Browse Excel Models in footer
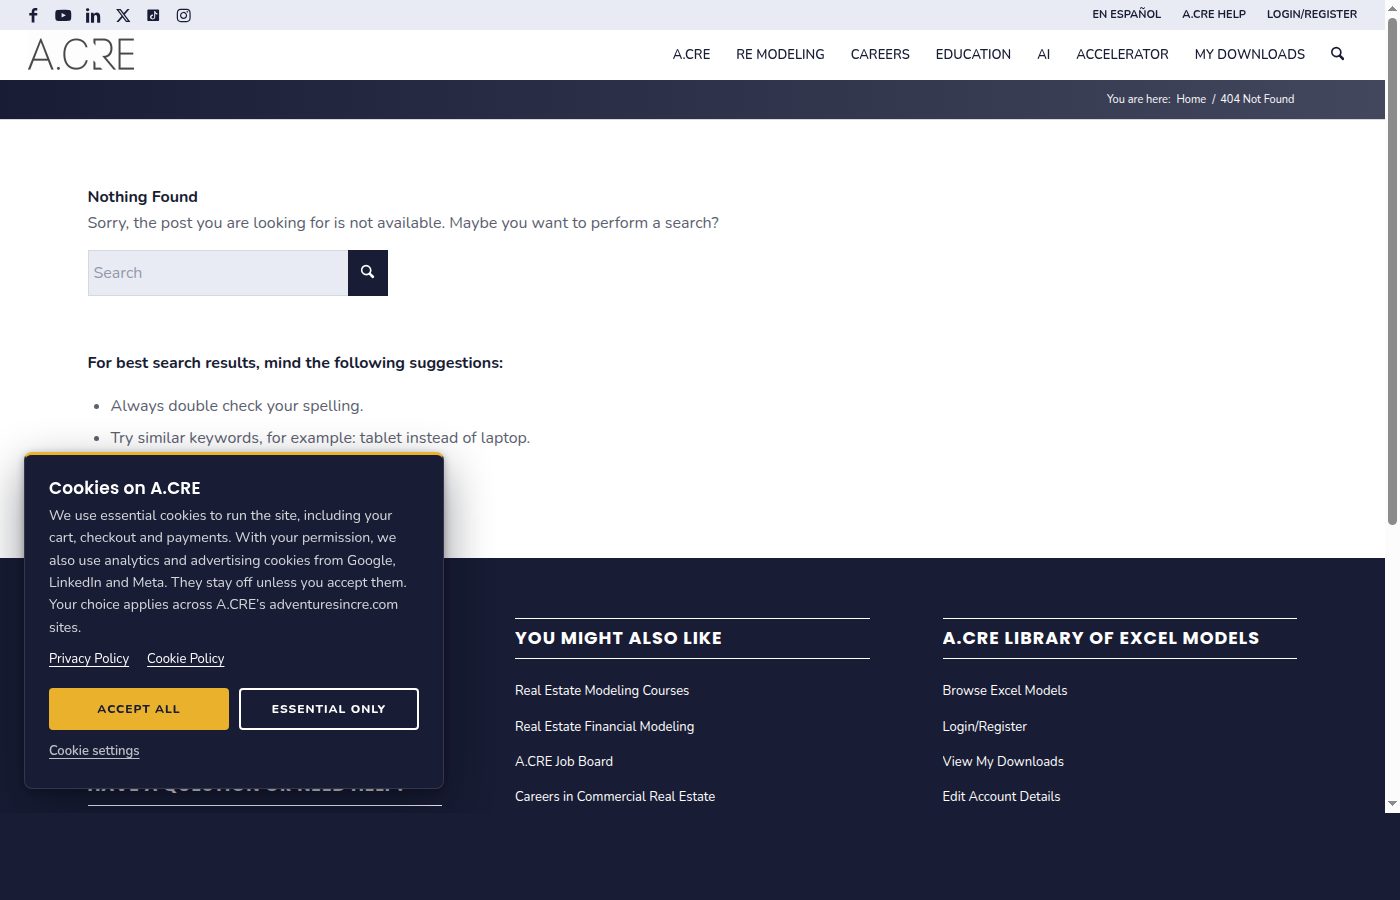Screen dimensions: 1400x900 (x=1004, y=690)
